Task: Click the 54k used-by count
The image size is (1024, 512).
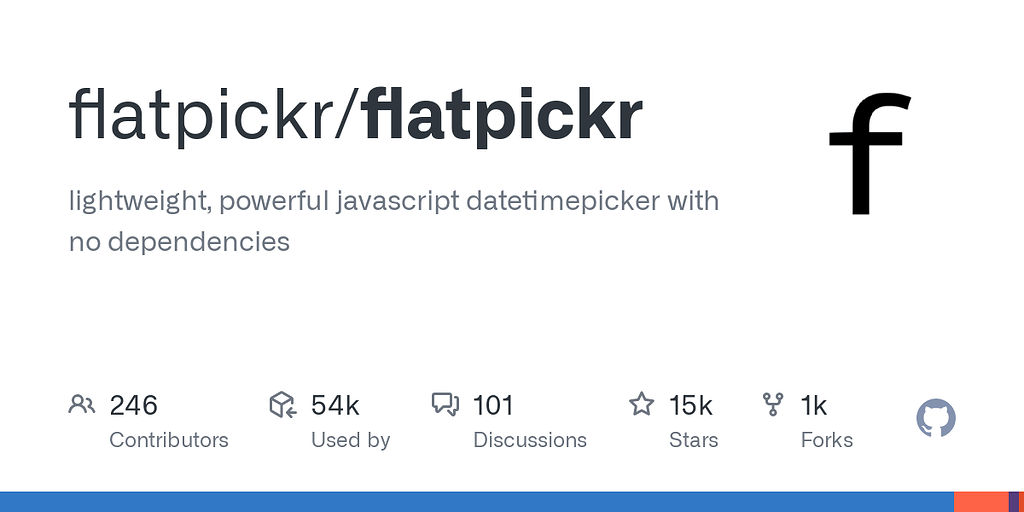Action: coord(335,405)
